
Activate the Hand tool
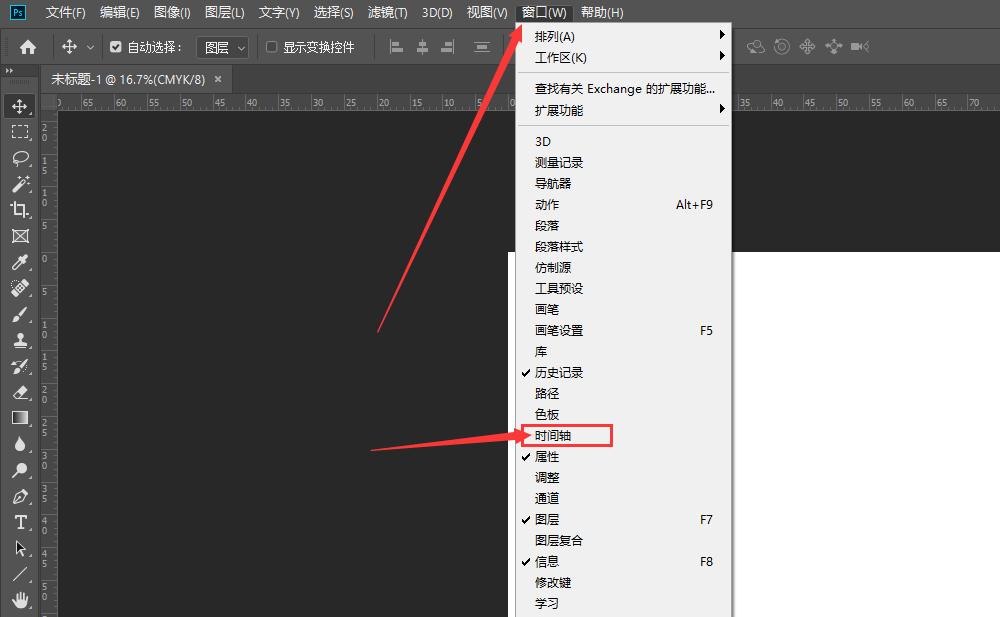click(x=21, y=599)
